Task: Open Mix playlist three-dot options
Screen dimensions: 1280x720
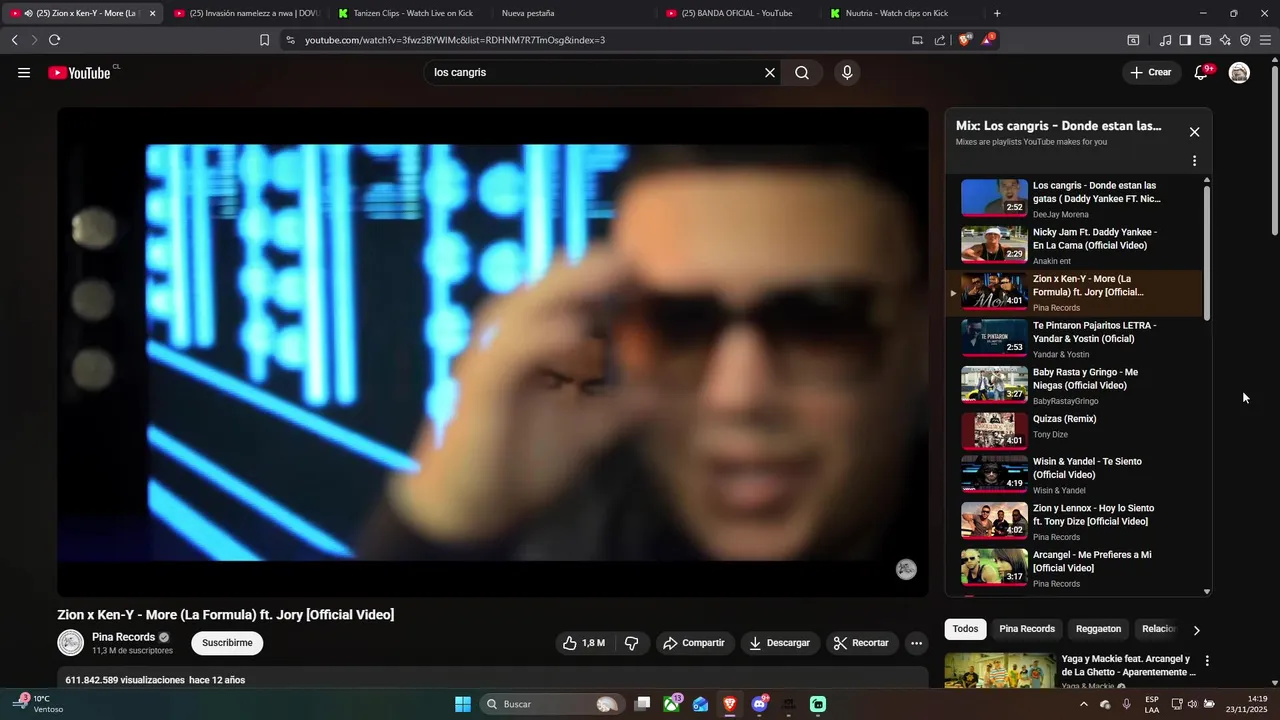Action: click(1194, 161)
